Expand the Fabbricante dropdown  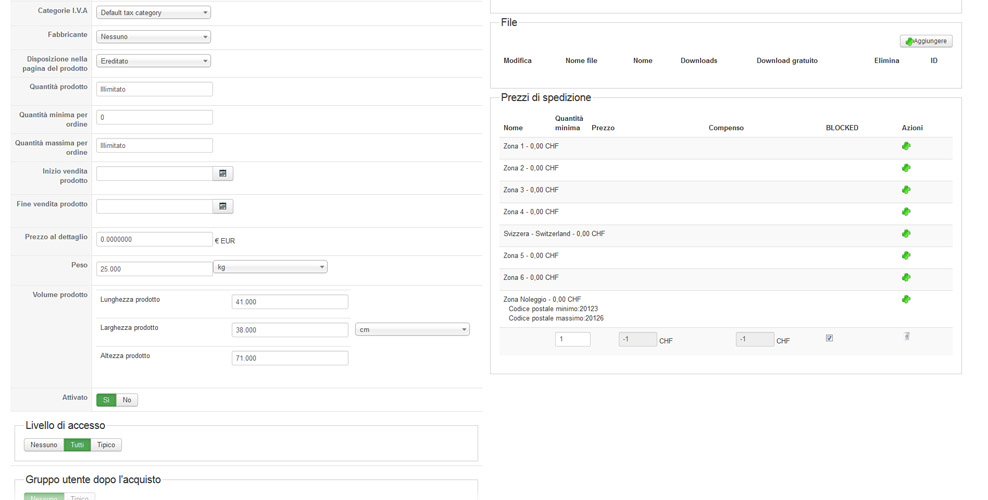[153, 37]
